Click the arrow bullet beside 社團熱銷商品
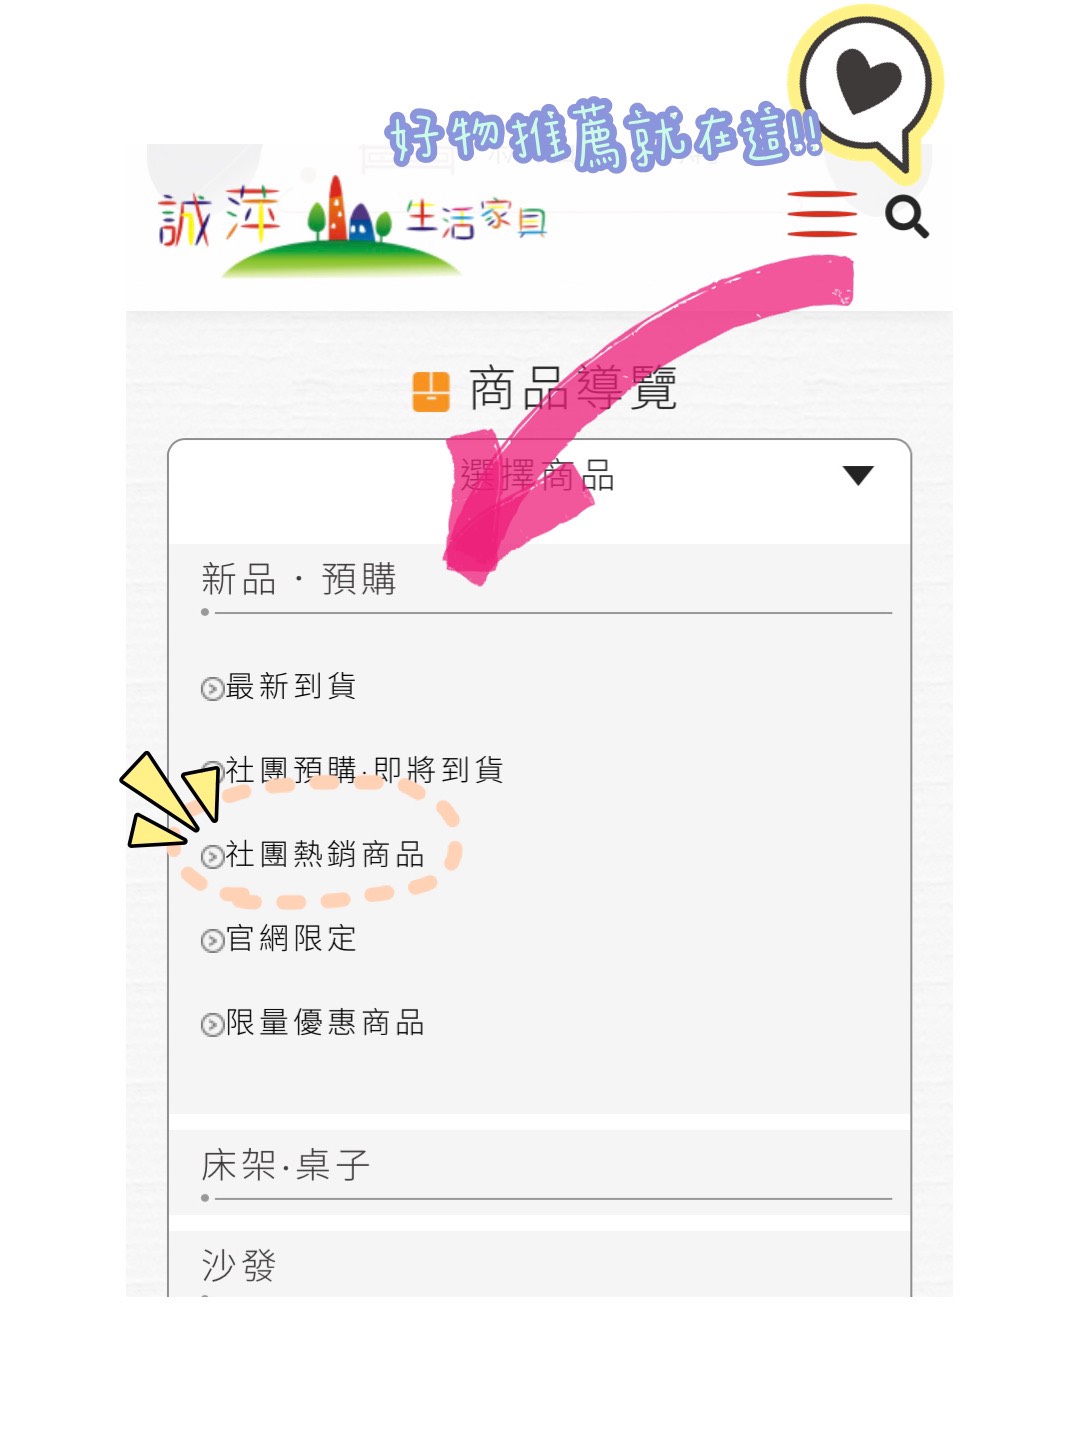This screenshot has width=1080, height=1441. [x=212, y=857]
